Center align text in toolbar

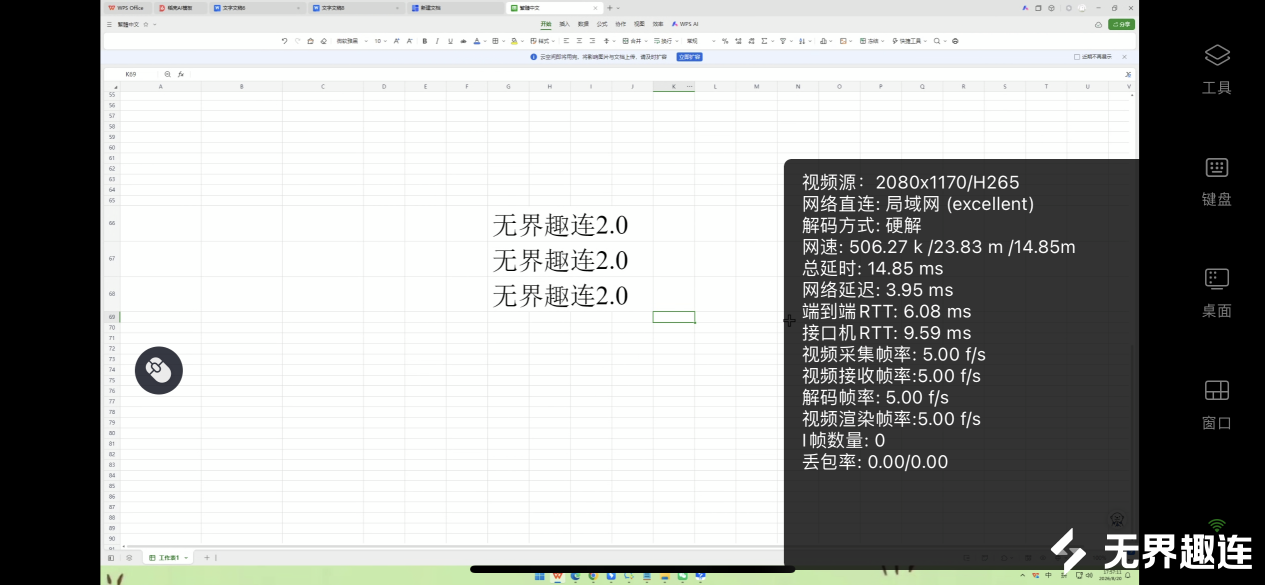point(579,41)
